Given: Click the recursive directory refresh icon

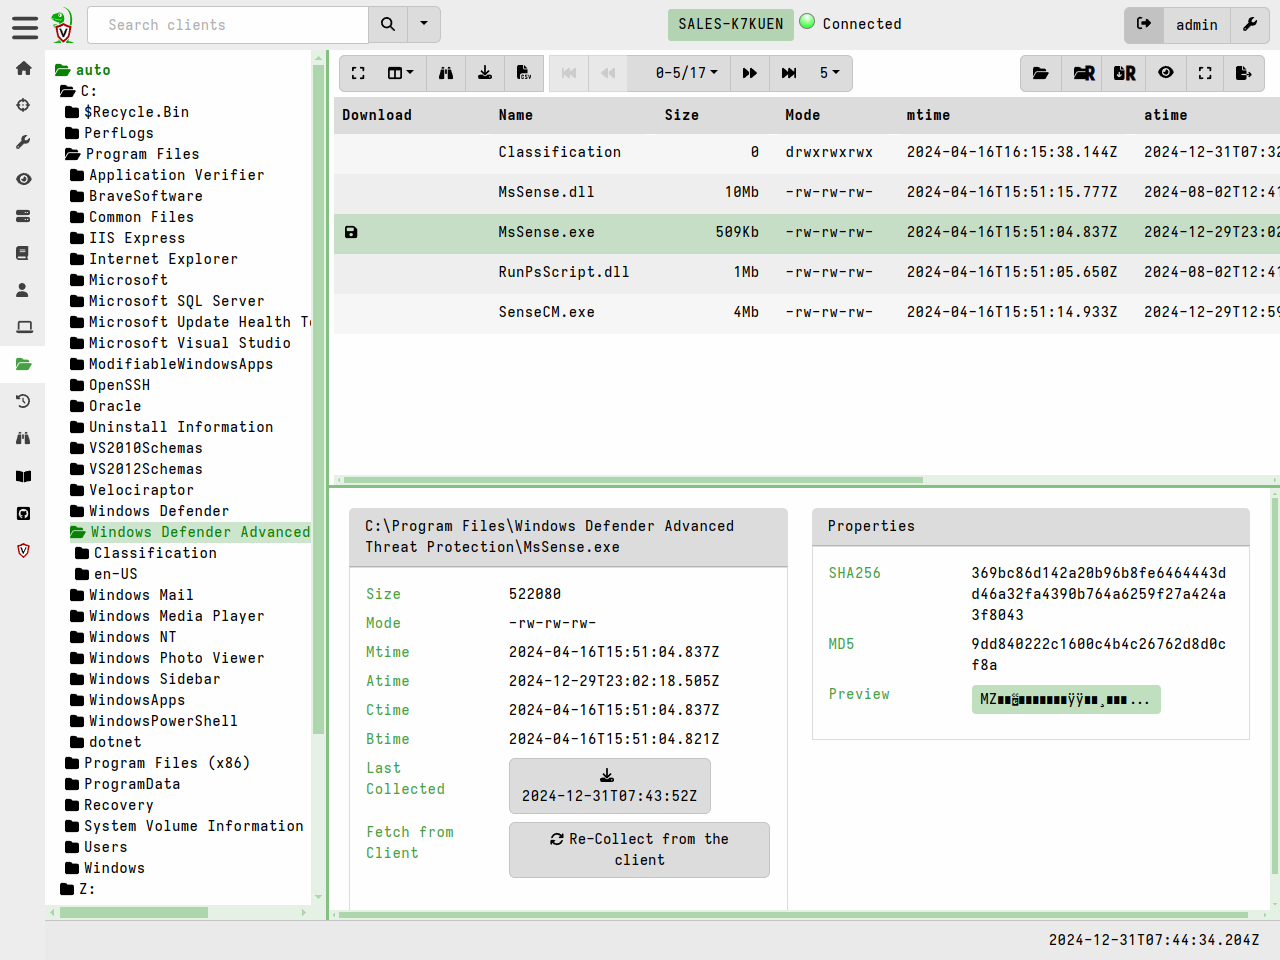Looking at the screenshot, I should pyautogui.click(x=1083, y=73).
